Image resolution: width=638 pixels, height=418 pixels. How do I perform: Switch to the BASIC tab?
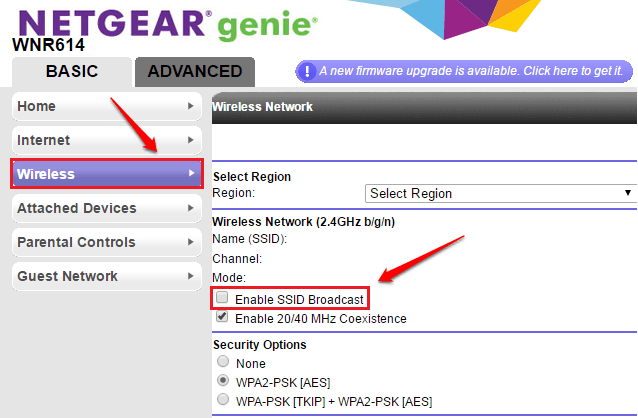point(71,71)
